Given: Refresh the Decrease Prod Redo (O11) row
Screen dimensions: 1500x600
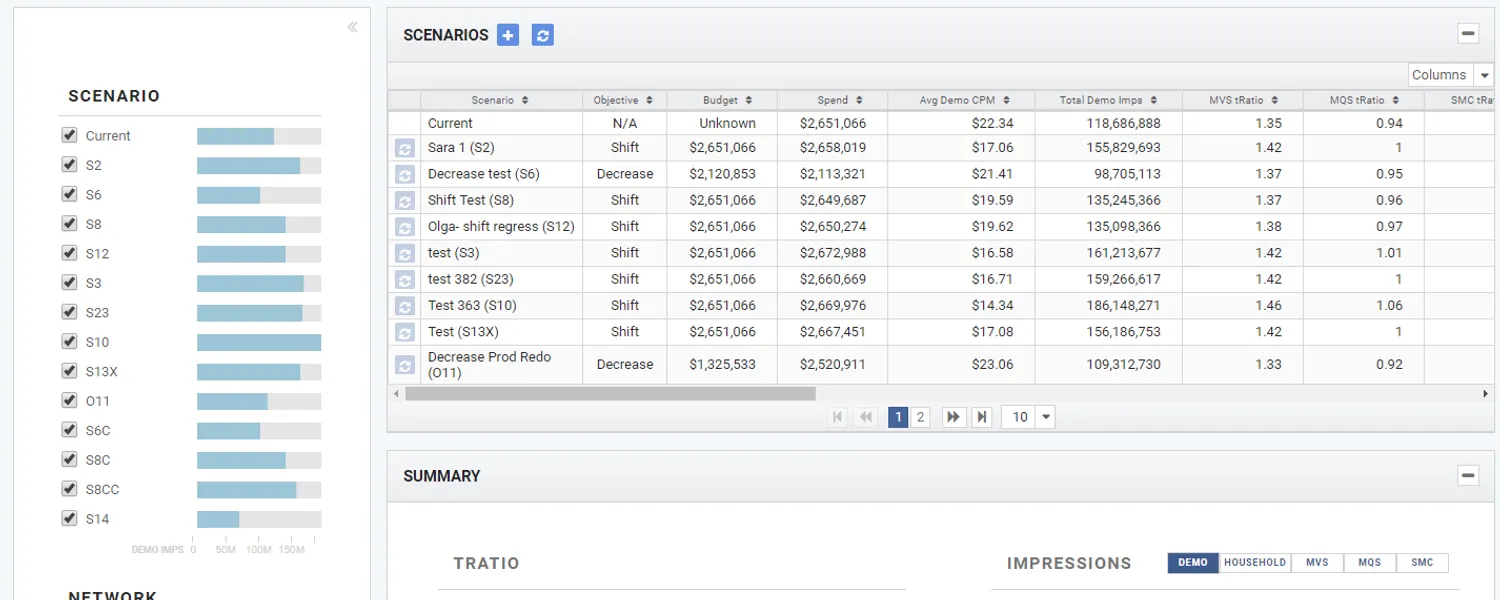Looking at the screenshot, I should click(405, 365).
